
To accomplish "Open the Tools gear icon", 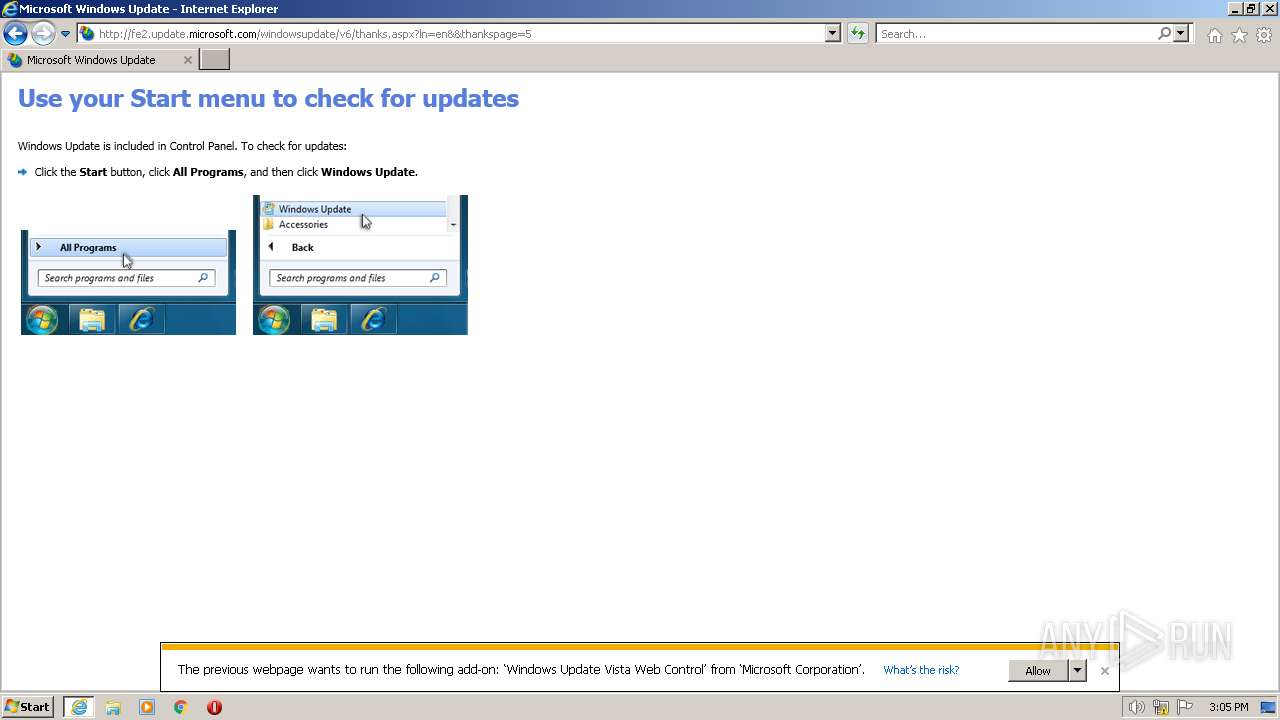I will coord(1264,35).
